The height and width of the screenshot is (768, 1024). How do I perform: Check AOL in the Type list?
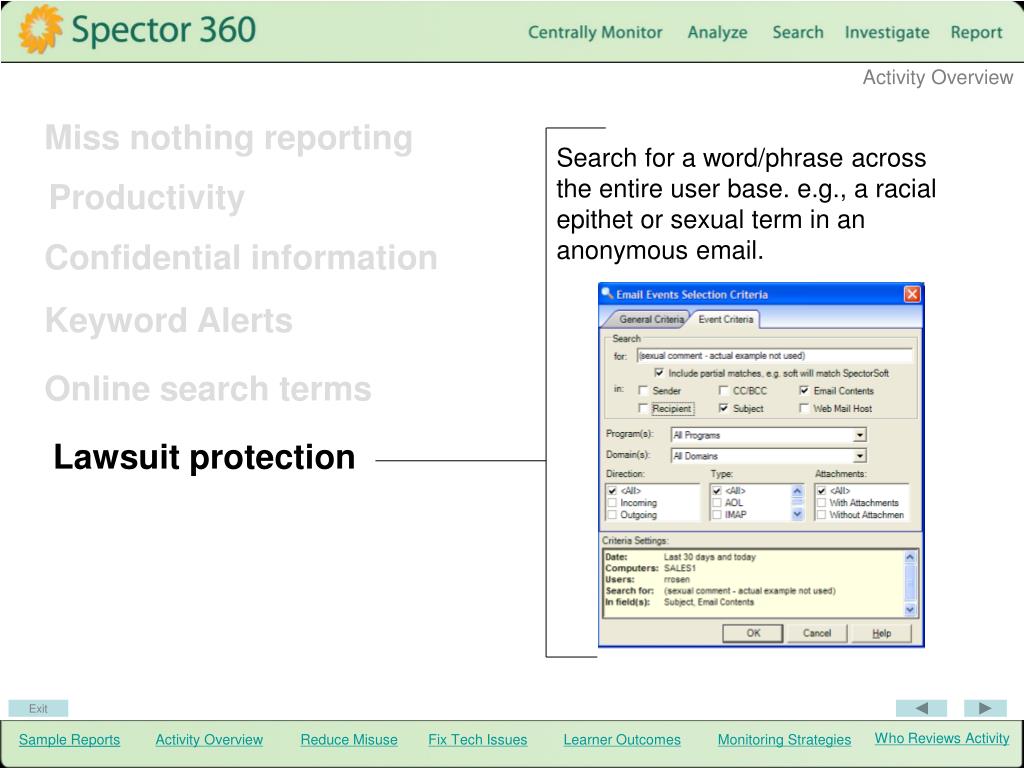[716, 503]
